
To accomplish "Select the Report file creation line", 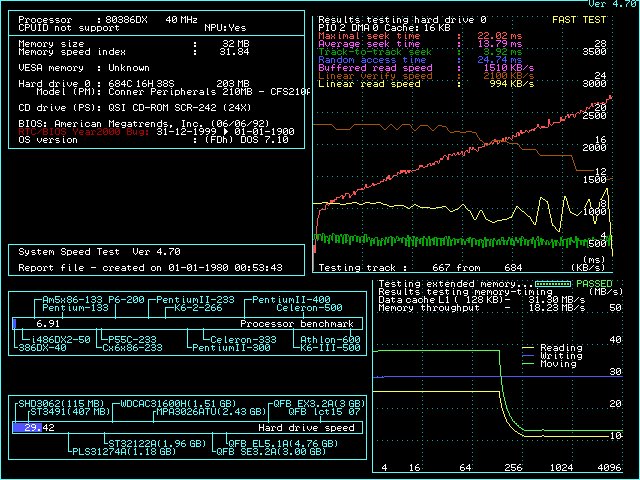I will coord(150,268).
